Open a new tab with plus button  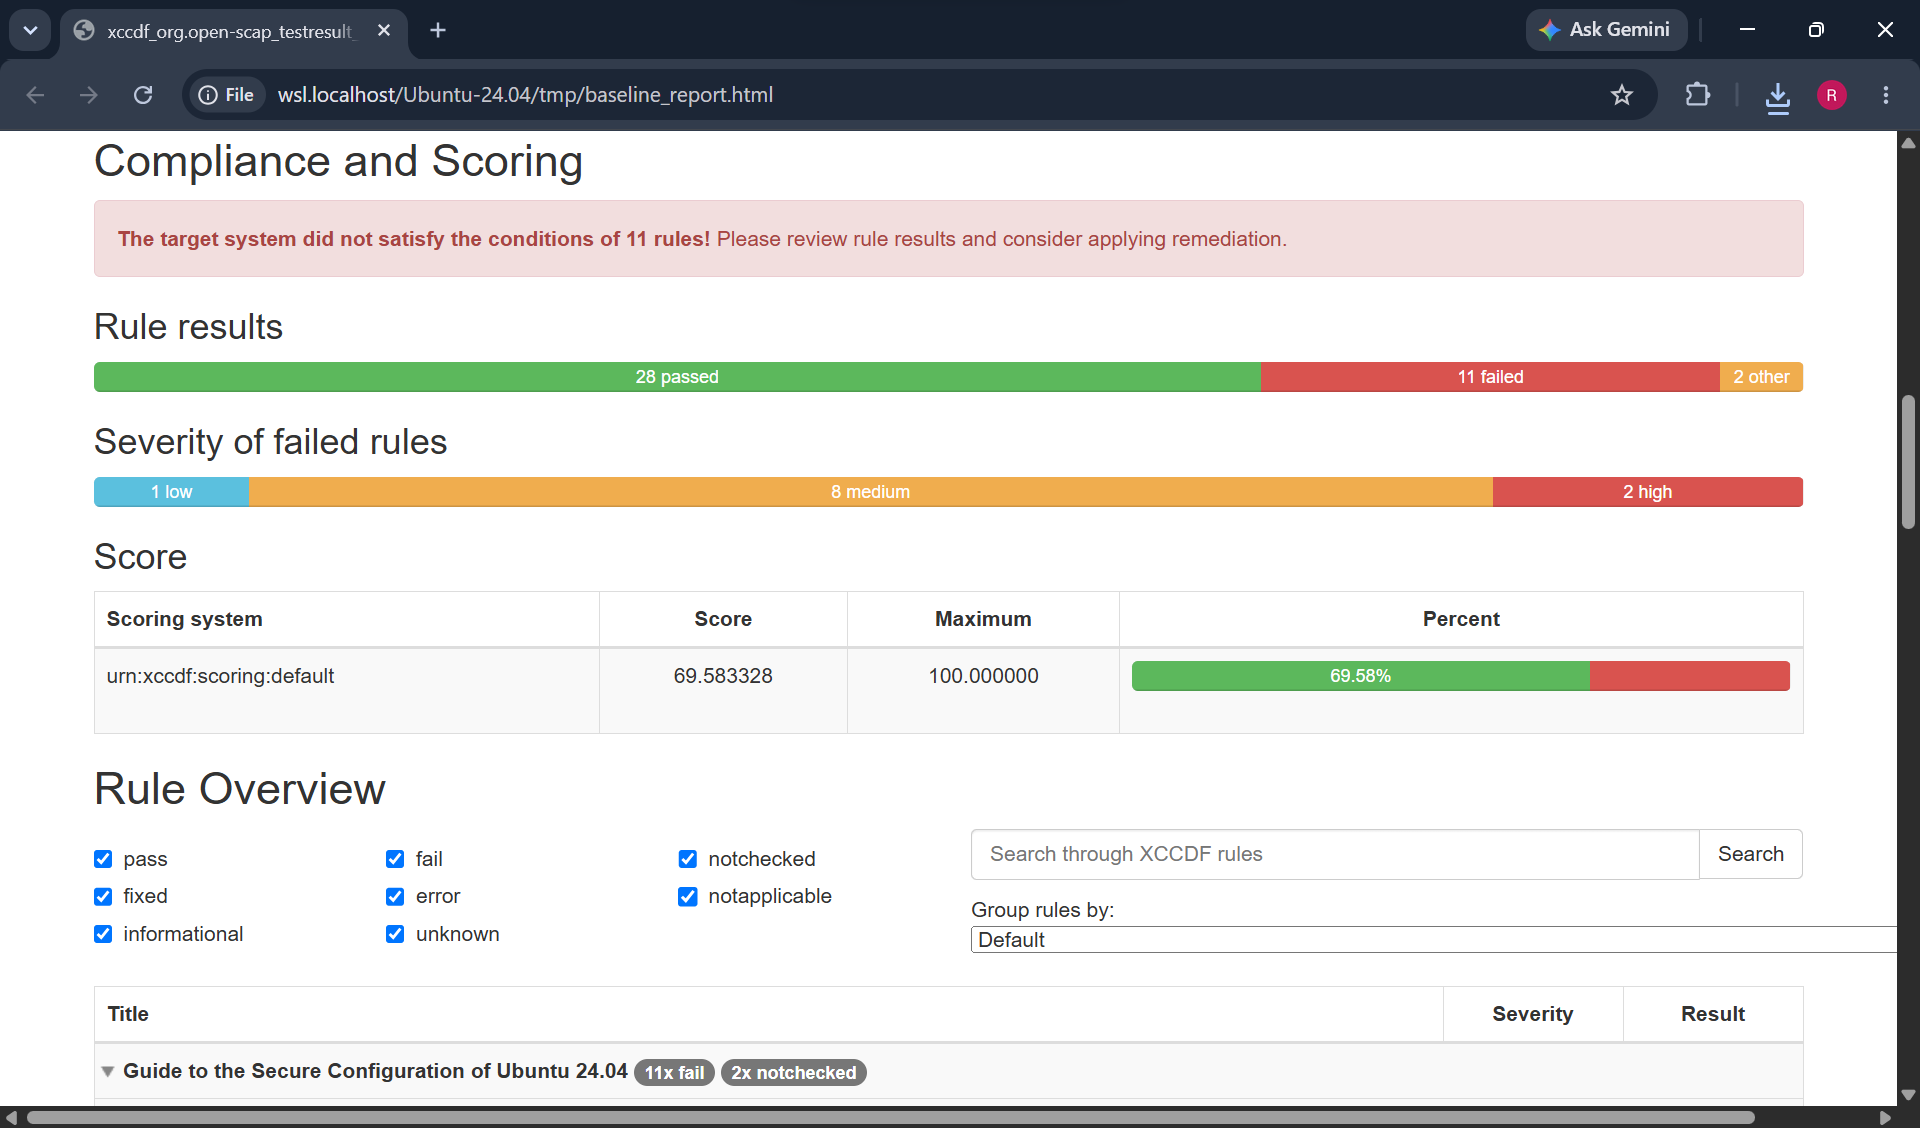438,30
